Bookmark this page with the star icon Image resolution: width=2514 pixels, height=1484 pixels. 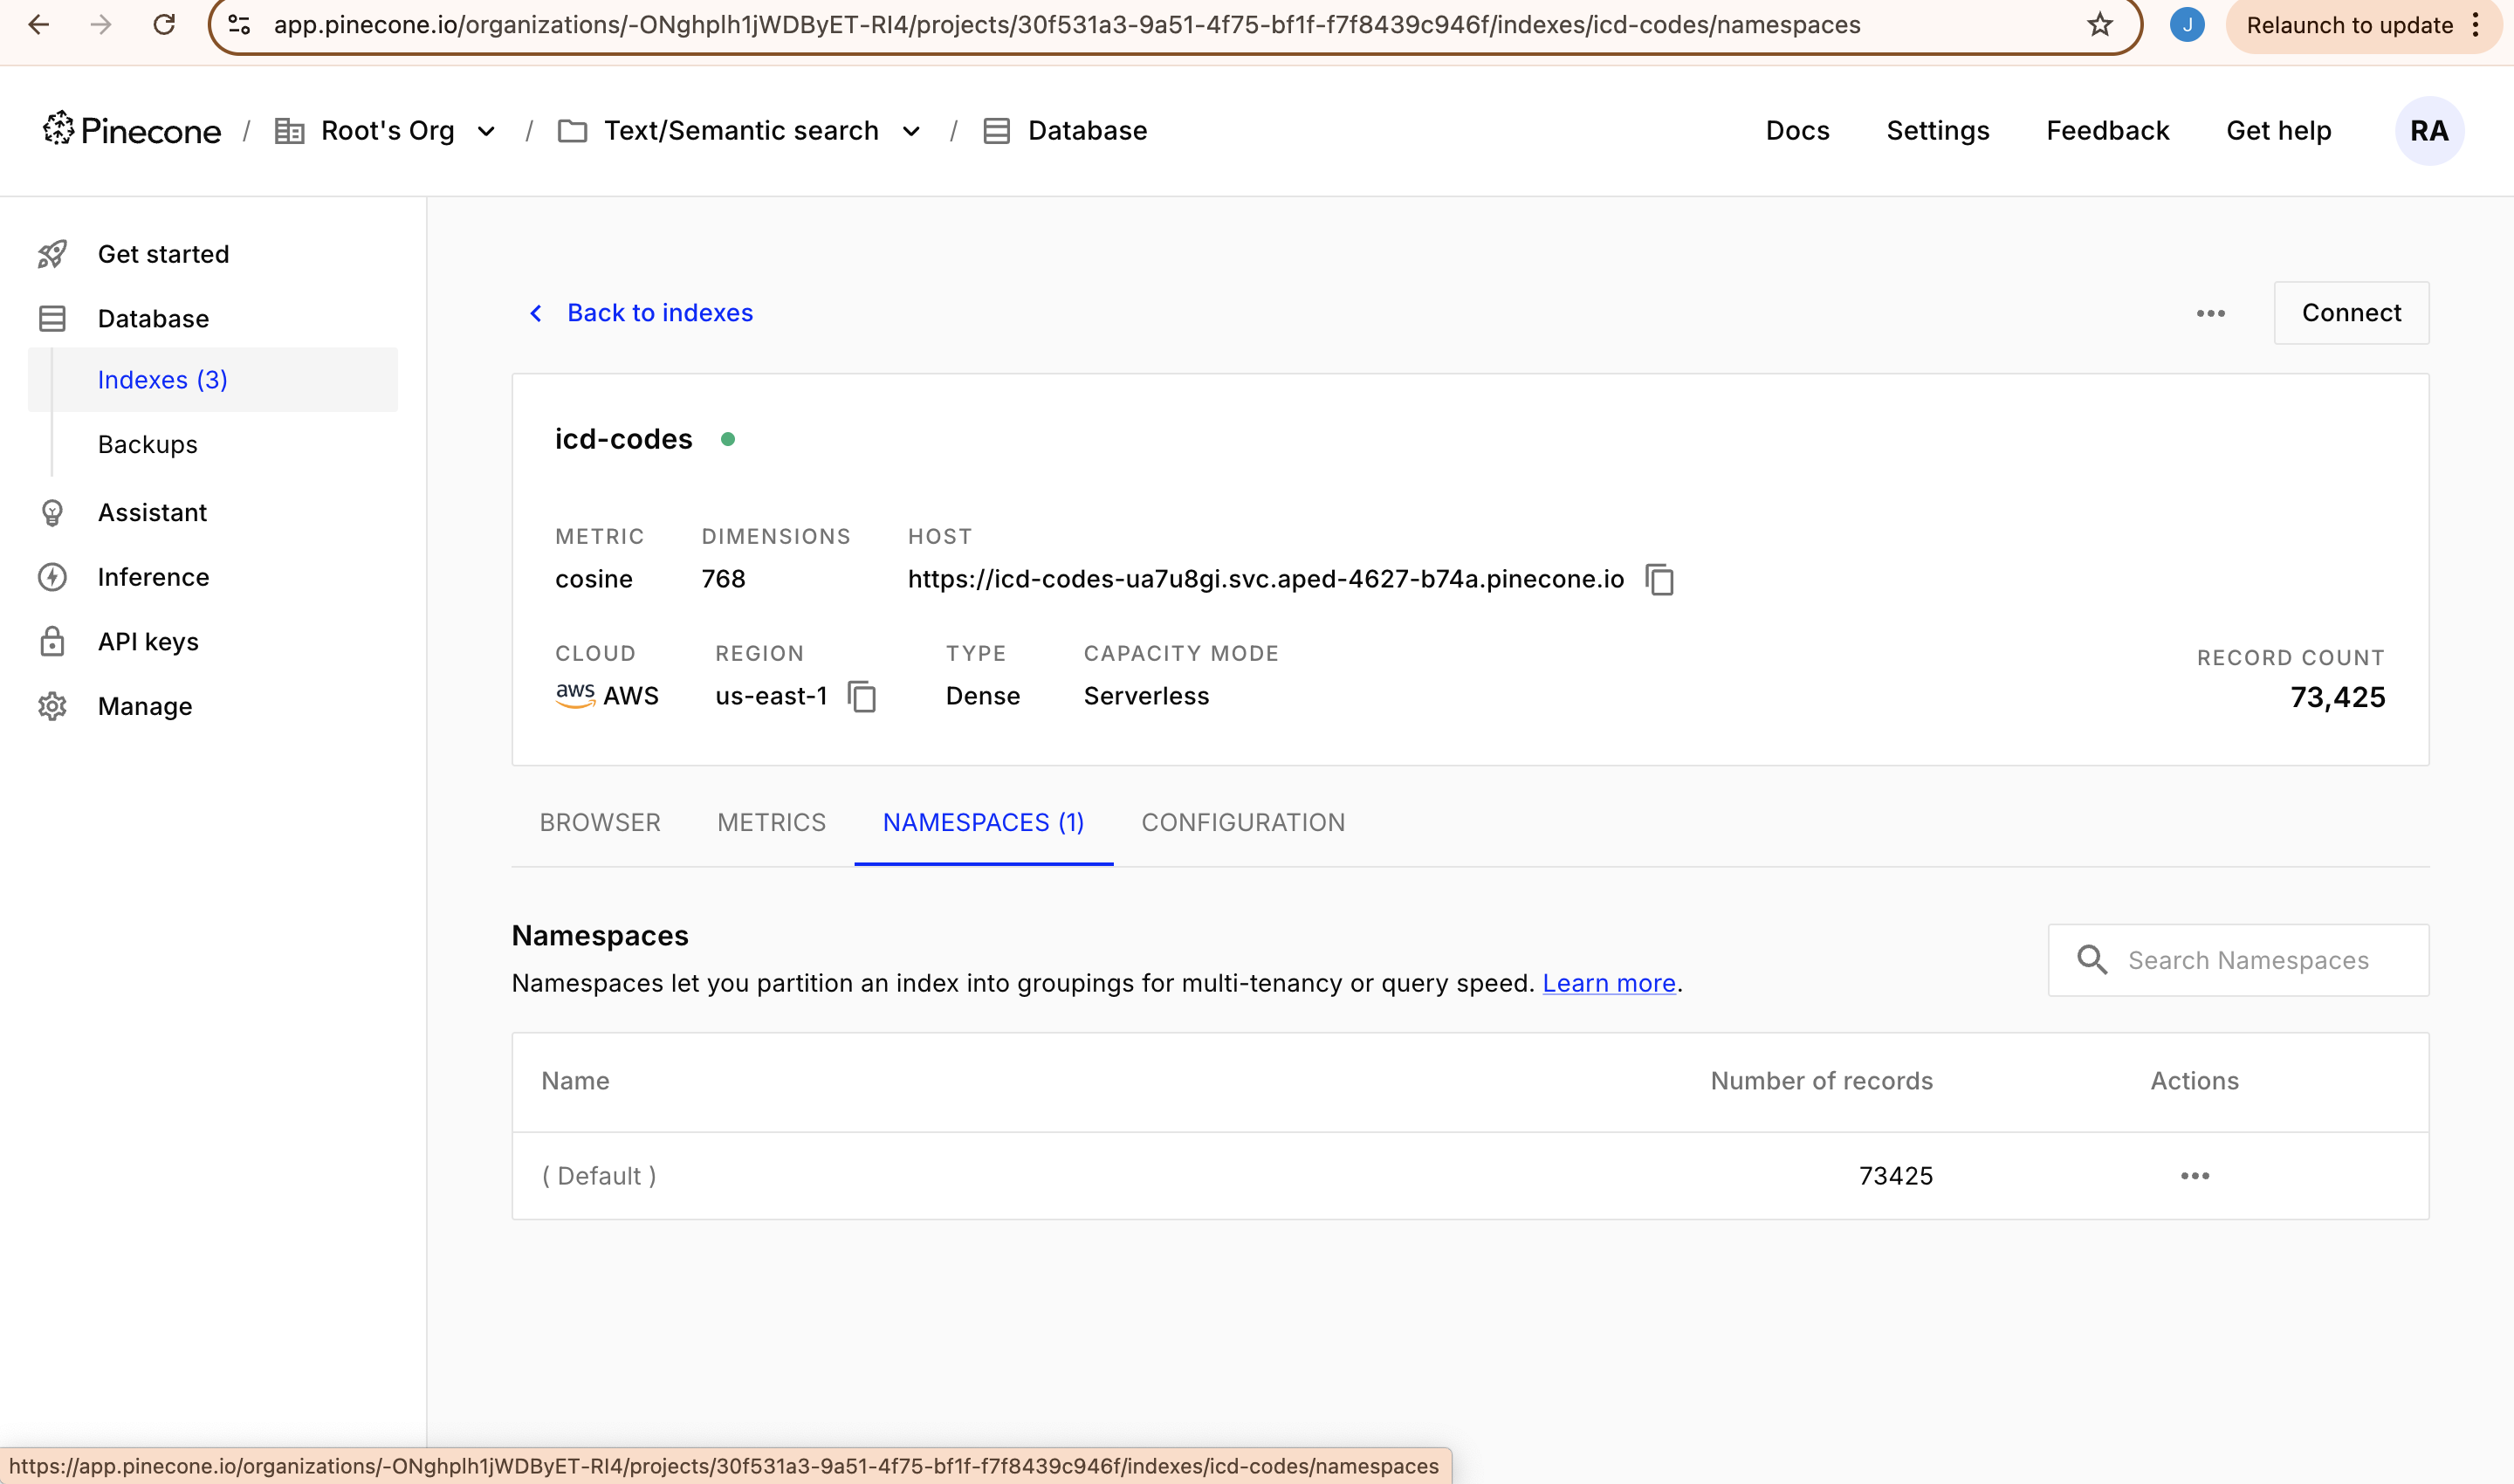point(2099,25)
